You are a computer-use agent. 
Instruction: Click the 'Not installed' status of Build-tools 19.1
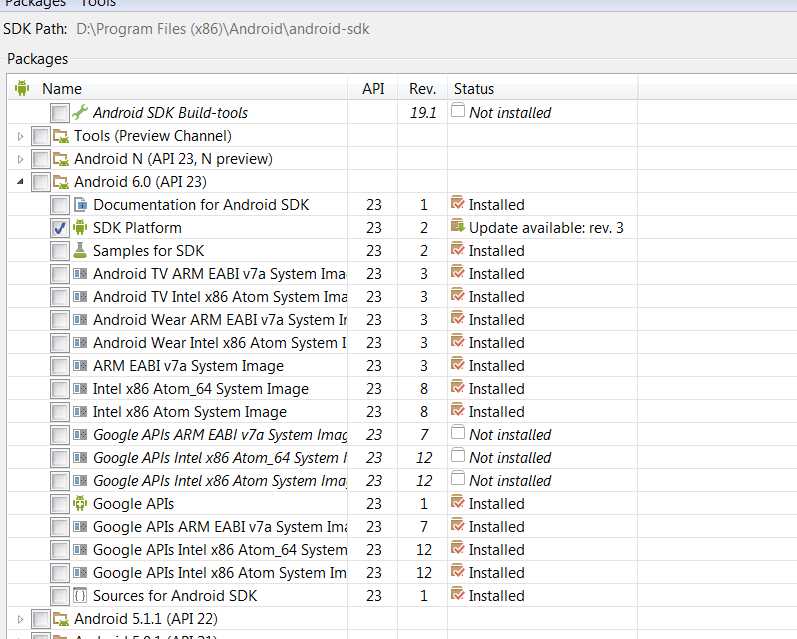click(510, 112)
